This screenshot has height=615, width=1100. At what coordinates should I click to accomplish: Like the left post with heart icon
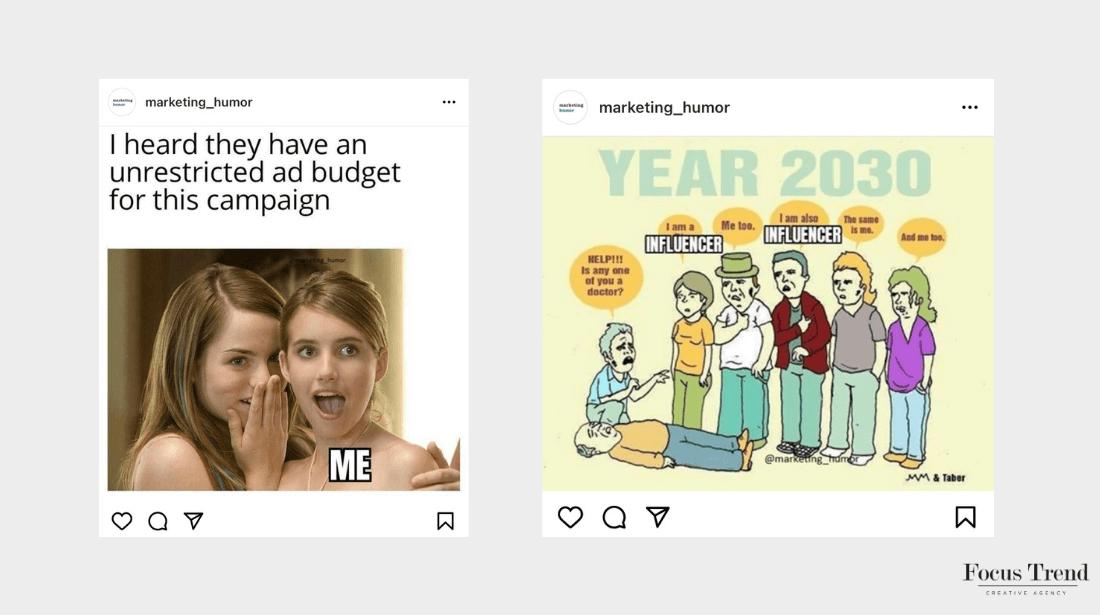(x=121, y=521)
